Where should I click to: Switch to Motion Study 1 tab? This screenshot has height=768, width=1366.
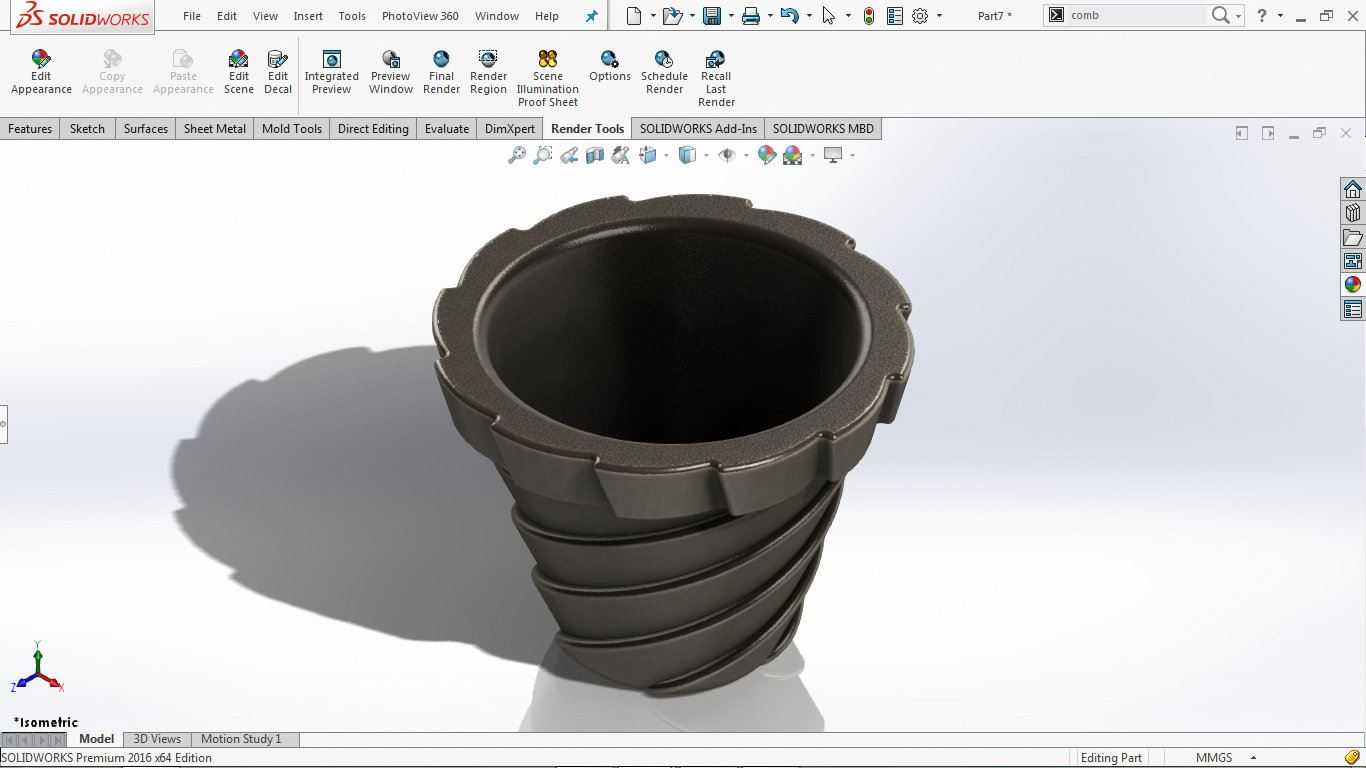(241, 739)
